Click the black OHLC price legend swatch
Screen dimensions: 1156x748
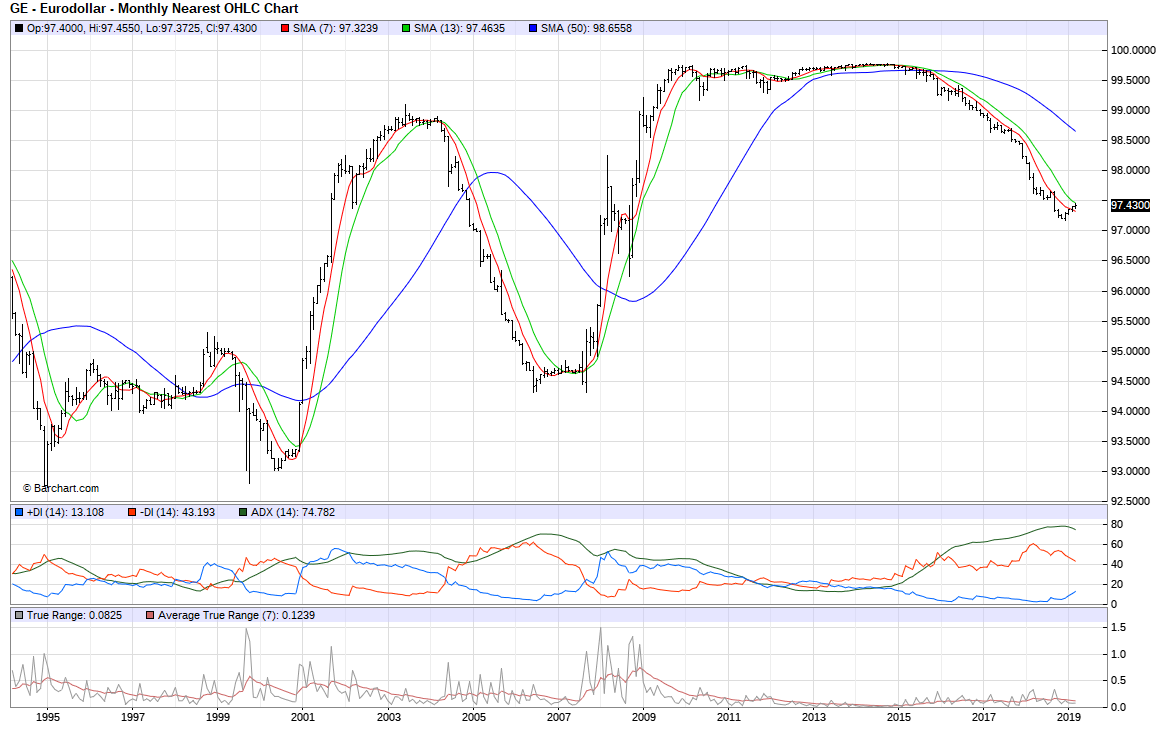click(18, 28)
